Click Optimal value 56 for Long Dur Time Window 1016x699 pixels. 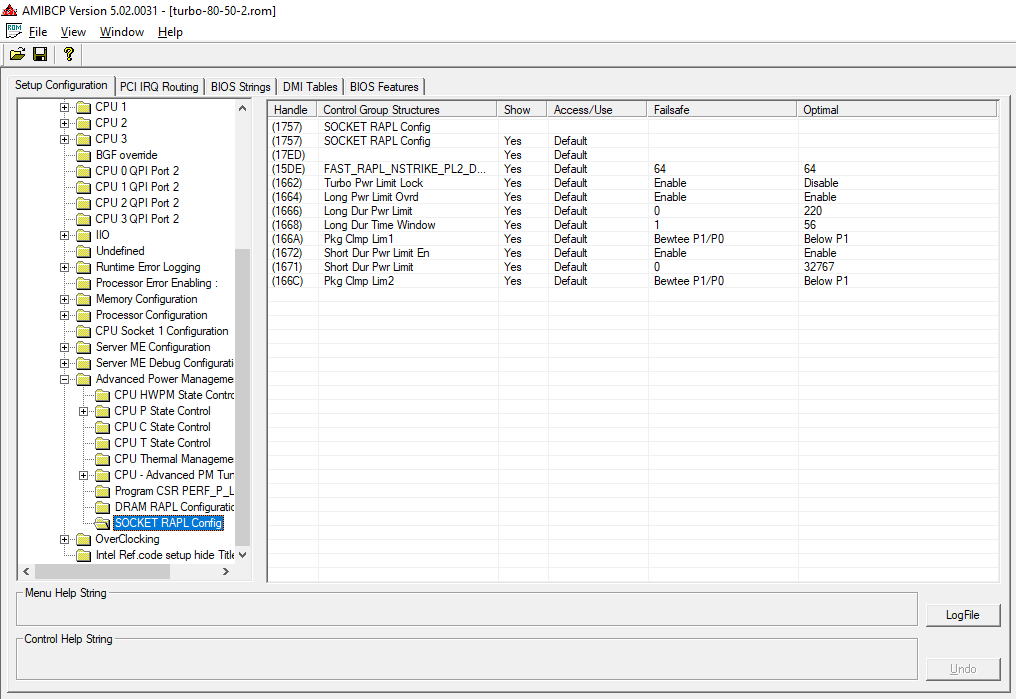(810, 225)
